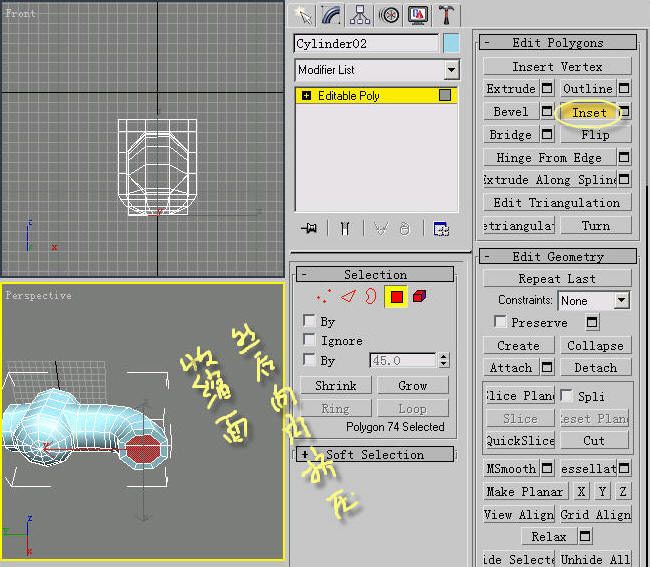Image resolution: width=650 pixels, height=567 pixels.
Task: Click the Grow selection button
Action: [x=413, y=385]
